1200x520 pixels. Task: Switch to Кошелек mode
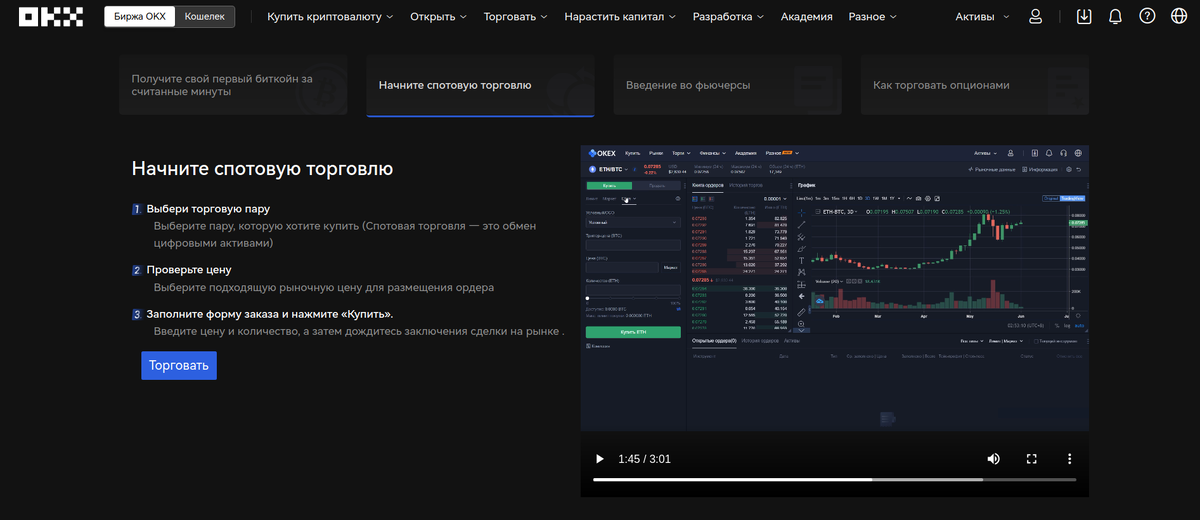coord(205,16)
